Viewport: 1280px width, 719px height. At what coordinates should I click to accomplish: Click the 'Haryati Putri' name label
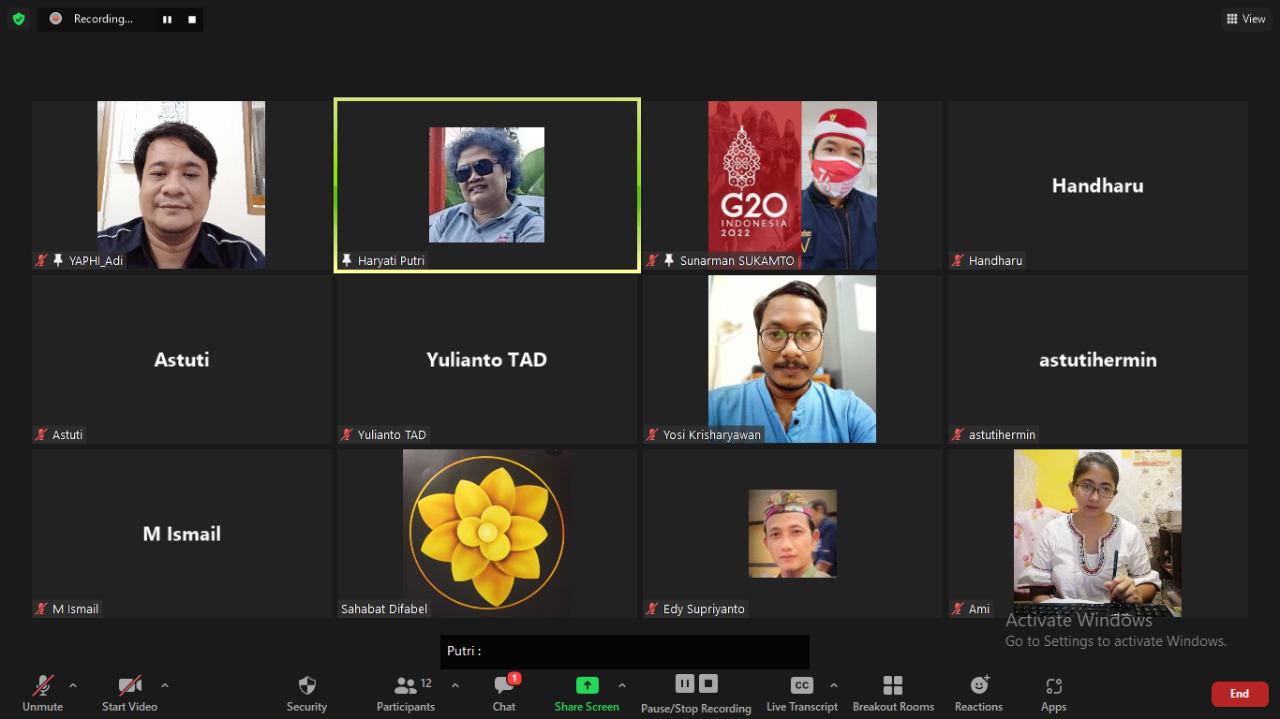pos(391,260)
